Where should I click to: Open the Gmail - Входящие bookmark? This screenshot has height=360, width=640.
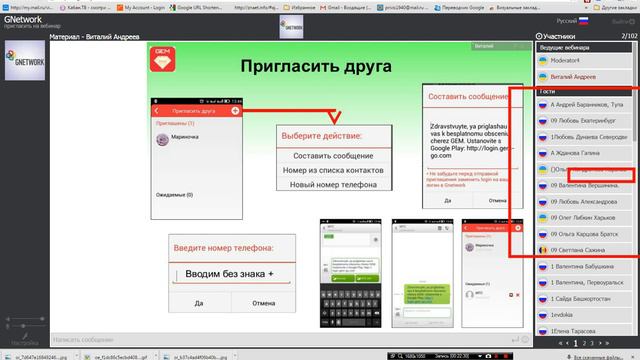click(345, 7)
